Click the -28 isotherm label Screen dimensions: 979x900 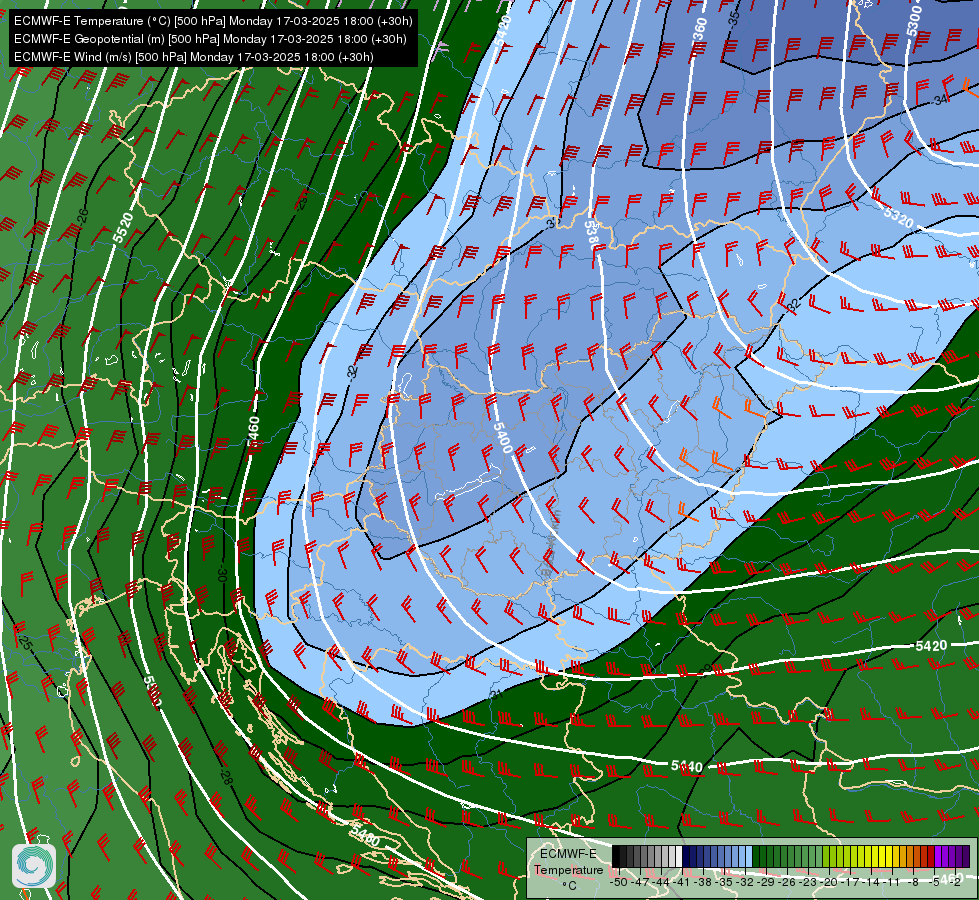[226, 777]
